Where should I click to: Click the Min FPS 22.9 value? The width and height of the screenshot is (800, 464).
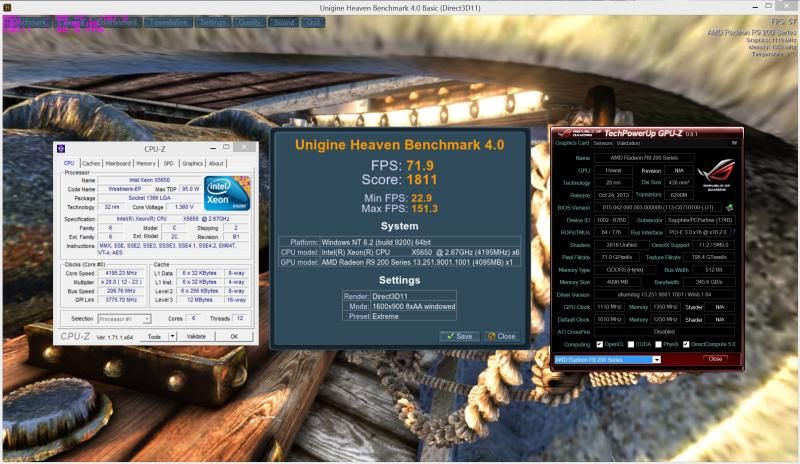click(421, 198)
